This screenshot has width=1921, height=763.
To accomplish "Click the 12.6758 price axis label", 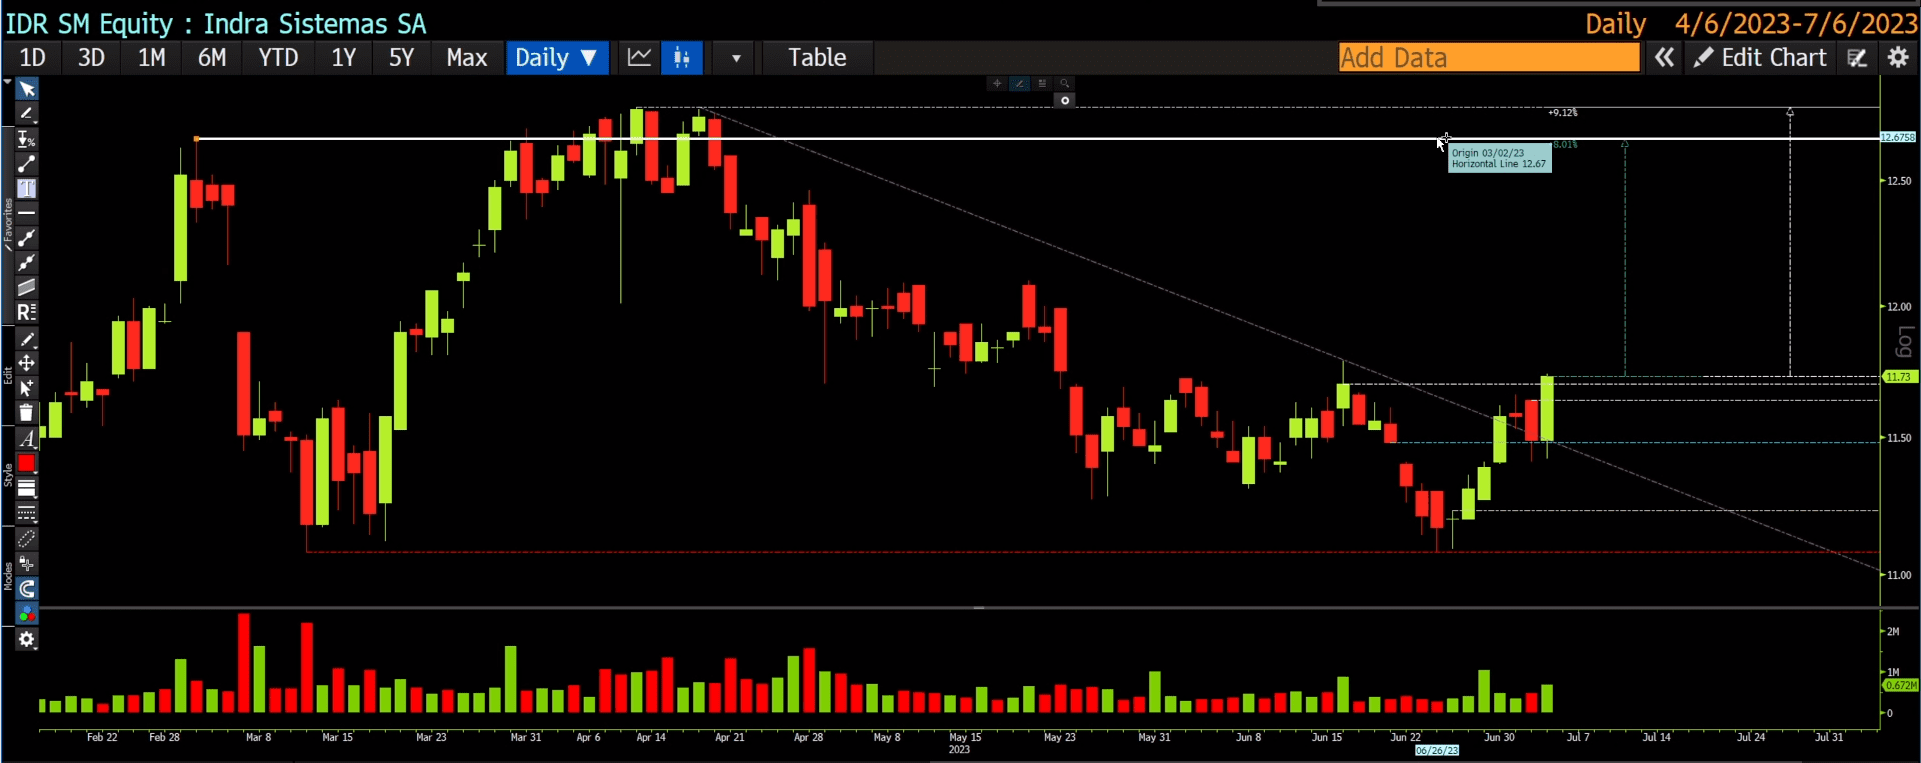I will 1899,137.
